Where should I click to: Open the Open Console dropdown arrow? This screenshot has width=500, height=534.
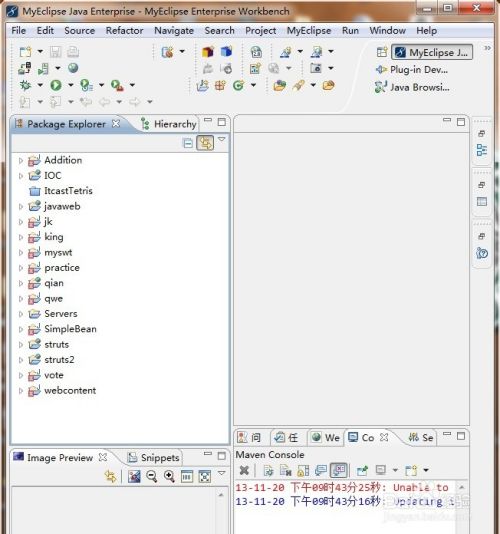click(426, 470)
